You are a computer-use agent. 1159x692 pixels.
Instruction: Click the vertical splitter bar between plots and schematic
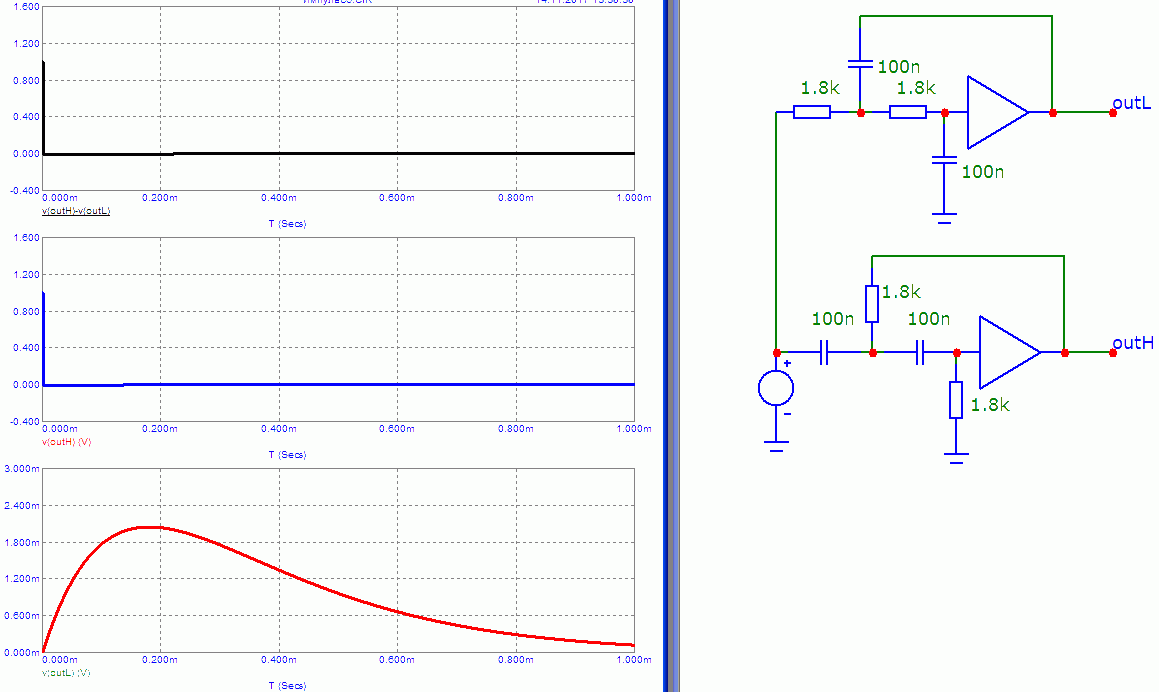click(671, 346)
